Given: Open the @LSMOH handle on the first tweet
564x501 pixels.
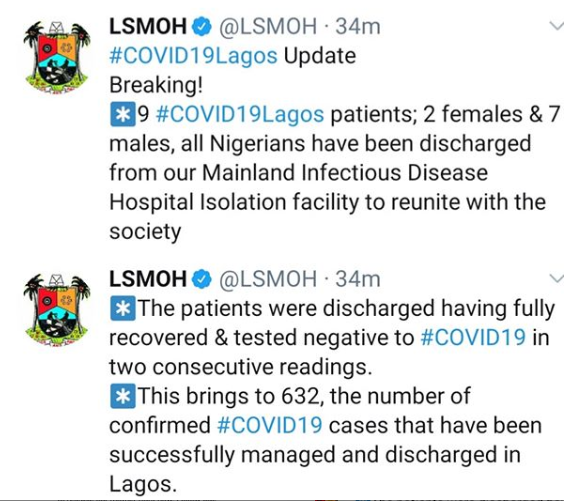Looking at the screenshot, I should click(x=268, y=27).
